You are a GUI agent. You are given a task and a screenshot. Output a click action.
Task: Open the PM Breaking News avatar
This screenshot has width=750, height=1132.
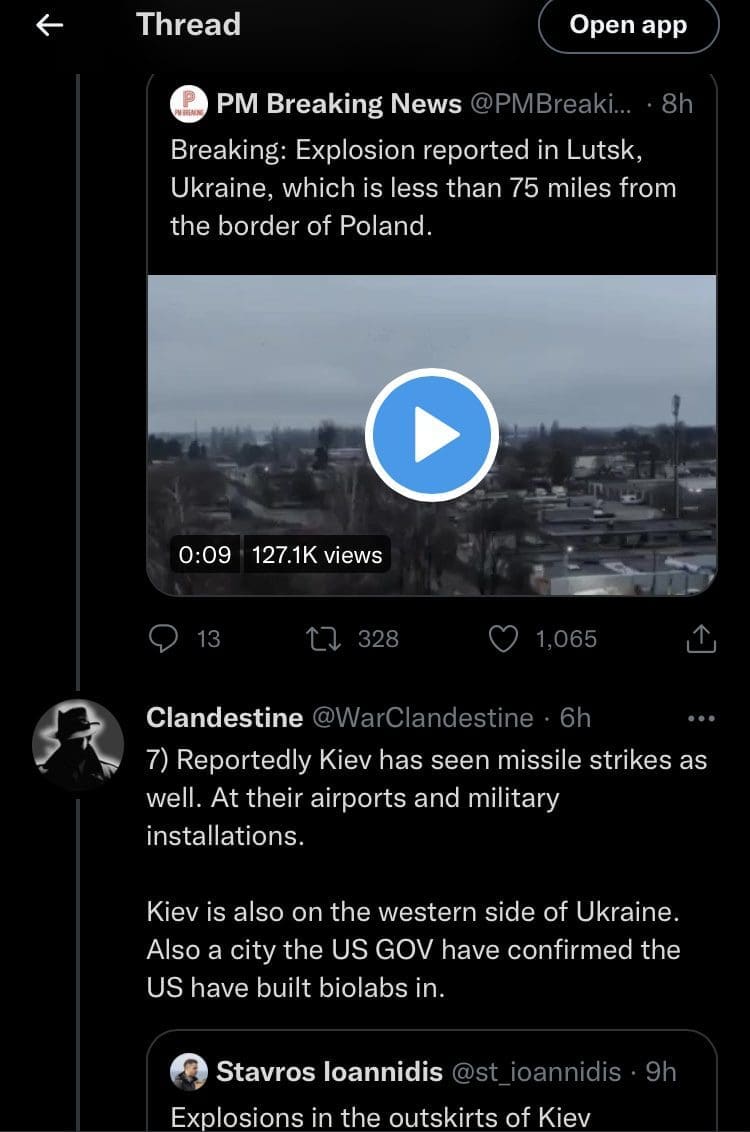coord(189,103)
